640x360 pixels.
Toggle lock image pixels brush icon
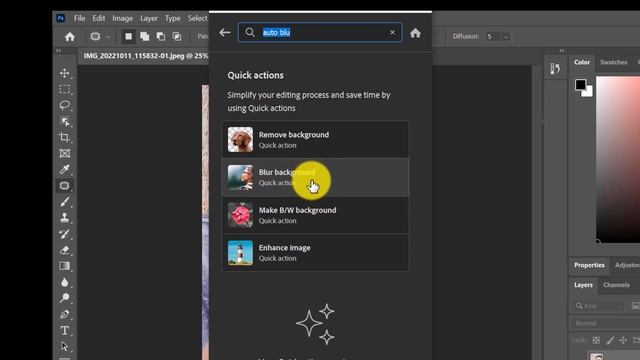(x=610, y=340)
